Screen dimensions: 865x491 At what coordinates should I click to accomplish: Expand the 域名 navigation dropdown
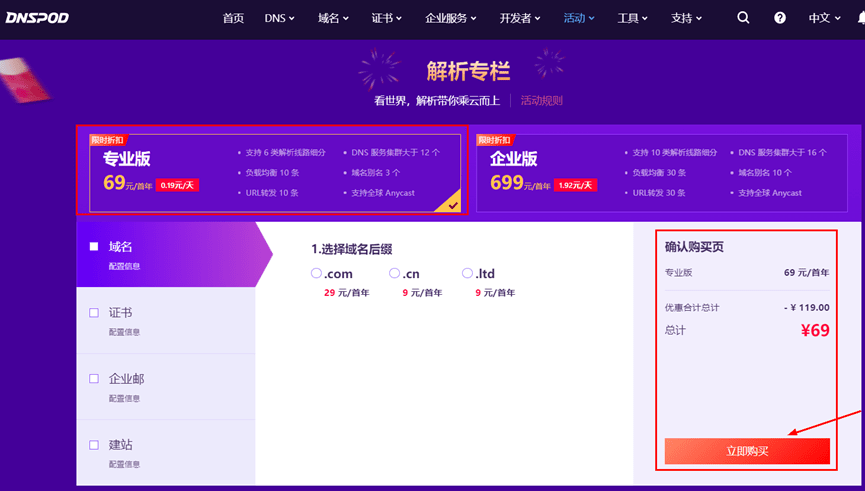pyautogui.click(x=334, y=18)
